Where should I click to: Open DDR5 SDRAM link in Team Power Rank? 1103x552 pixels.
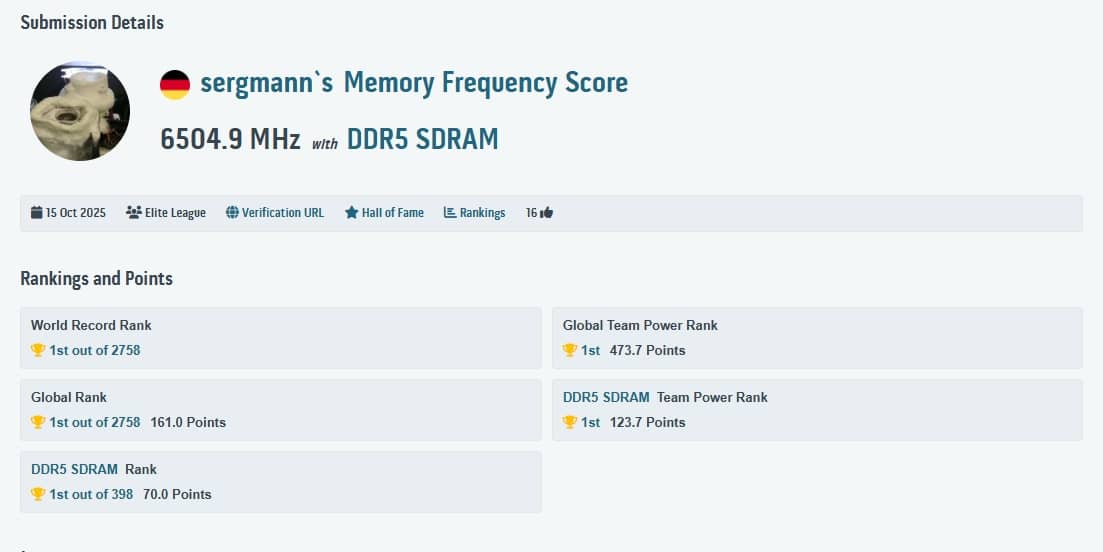[606, 397]
